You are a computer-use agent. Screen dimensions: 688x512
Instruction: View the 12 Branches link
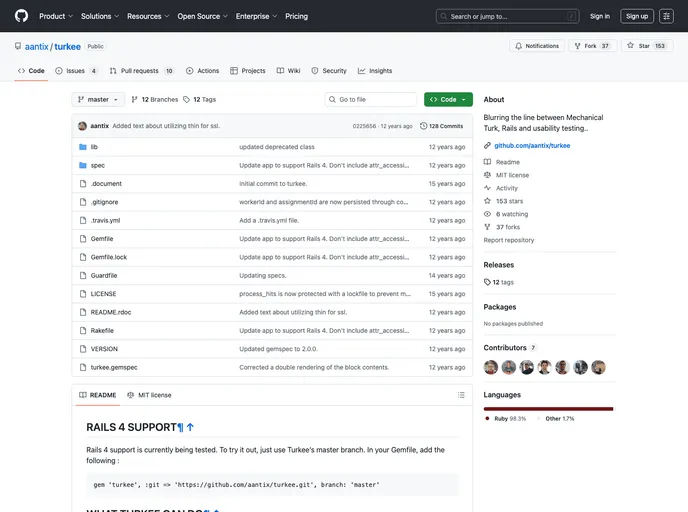click(x=155, y=100)
